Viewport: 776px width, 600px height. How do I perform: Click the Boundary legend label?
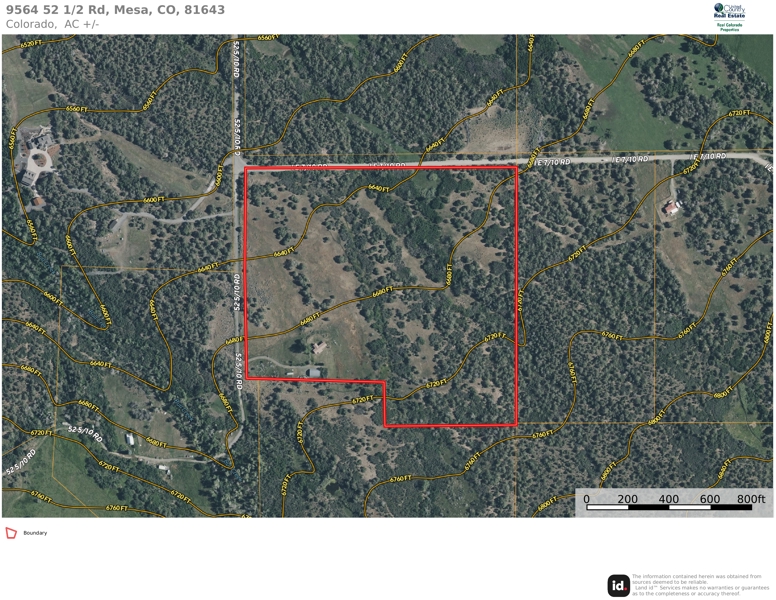click(35, 533)
